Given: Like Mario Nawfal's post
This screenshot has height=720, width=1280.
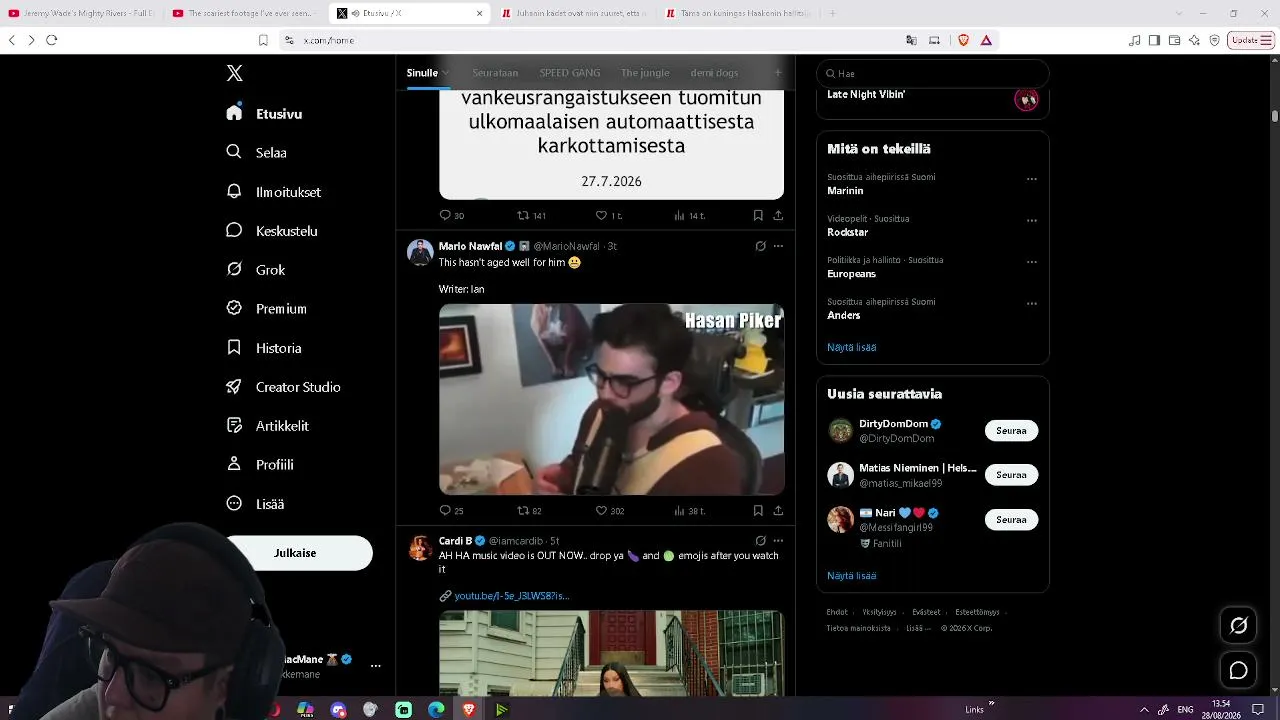Looking at the screenshot, I should (x=610, y=511).
